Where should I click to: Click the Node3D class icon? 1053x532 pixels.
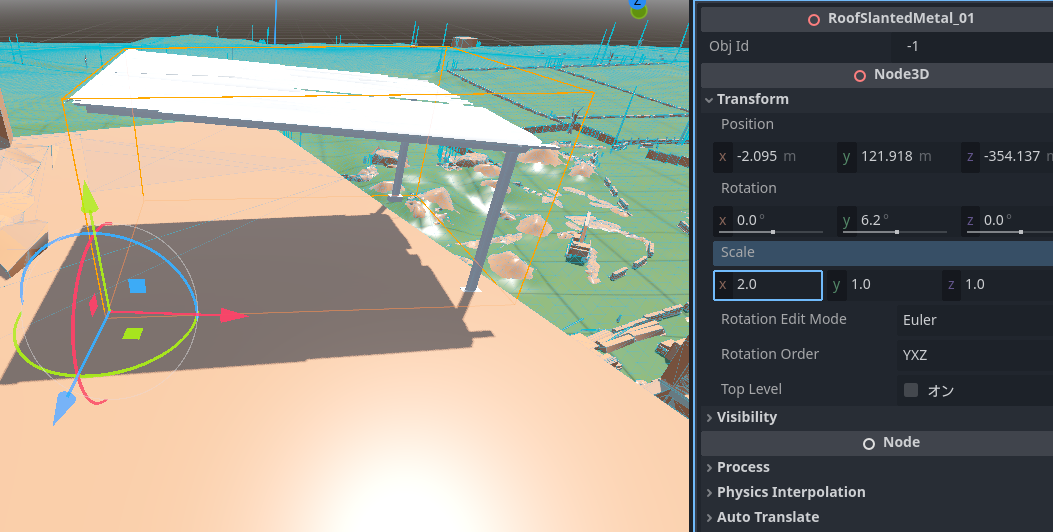tap(860, 75)
